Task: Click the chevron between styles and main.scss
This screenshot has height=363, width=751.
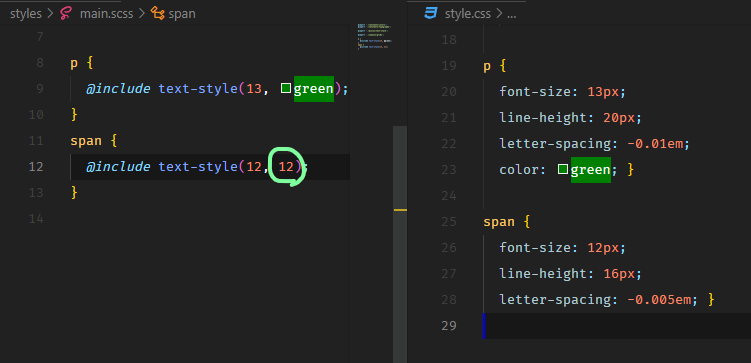Action: pos(51,14)
